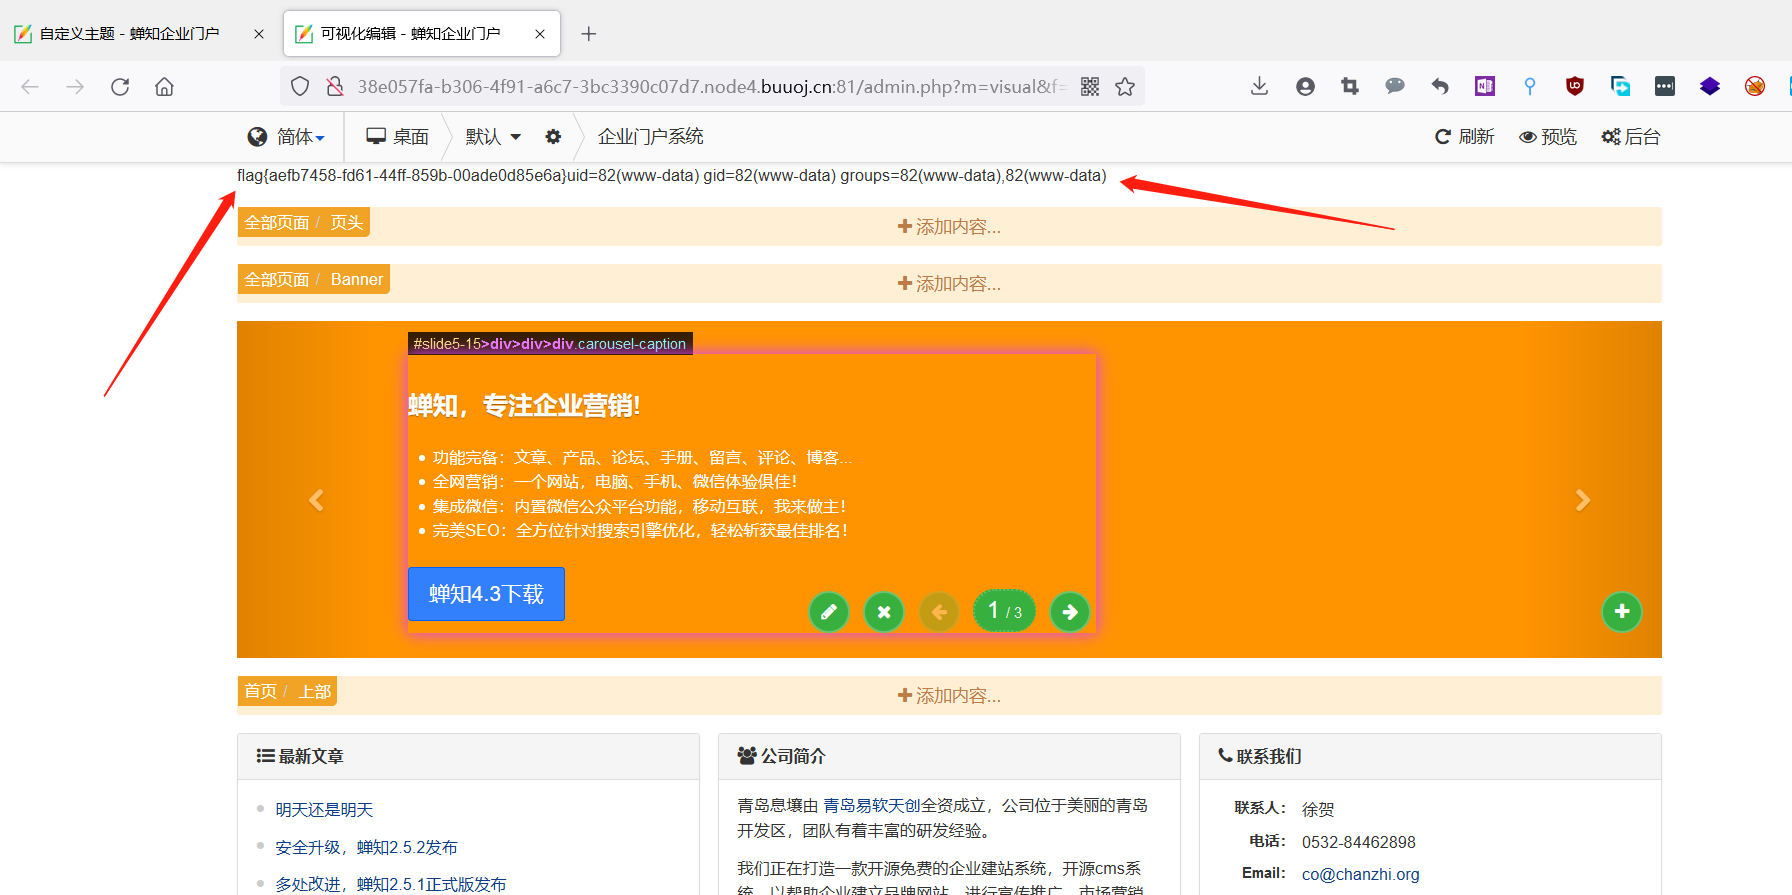Open 多处改进，蝉知2.5.1正式版发布 article
The image size is (1792, 895).
coord(391,884)
